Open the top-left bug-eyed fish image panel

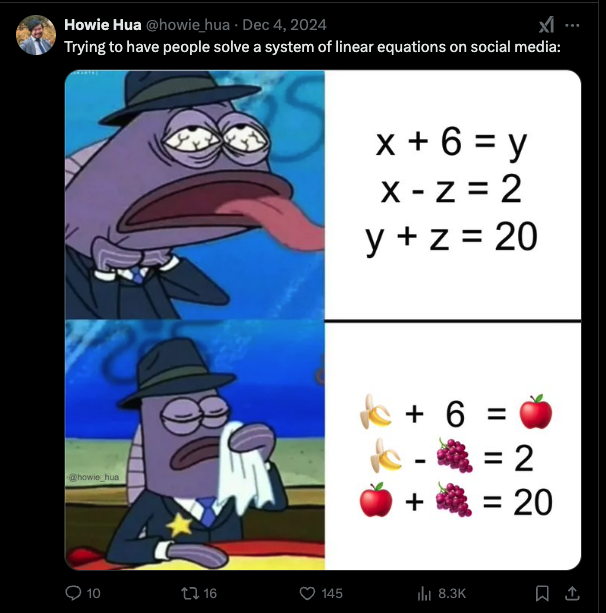(x=195, y=195)
